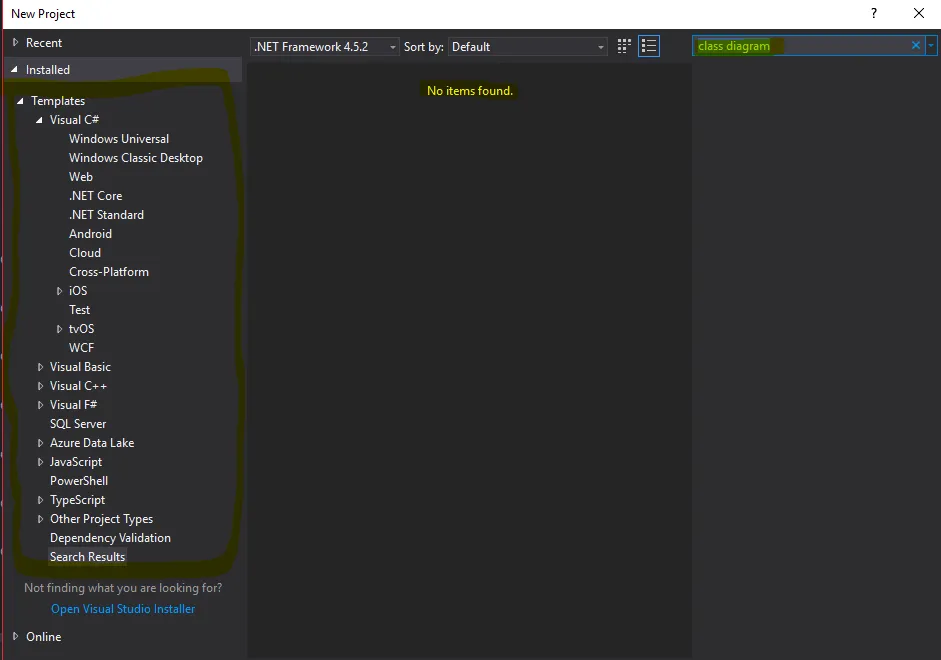Expand the JavaScript node arrow
This screenshot has width=941, height=660.
click(x=40, y=462)
